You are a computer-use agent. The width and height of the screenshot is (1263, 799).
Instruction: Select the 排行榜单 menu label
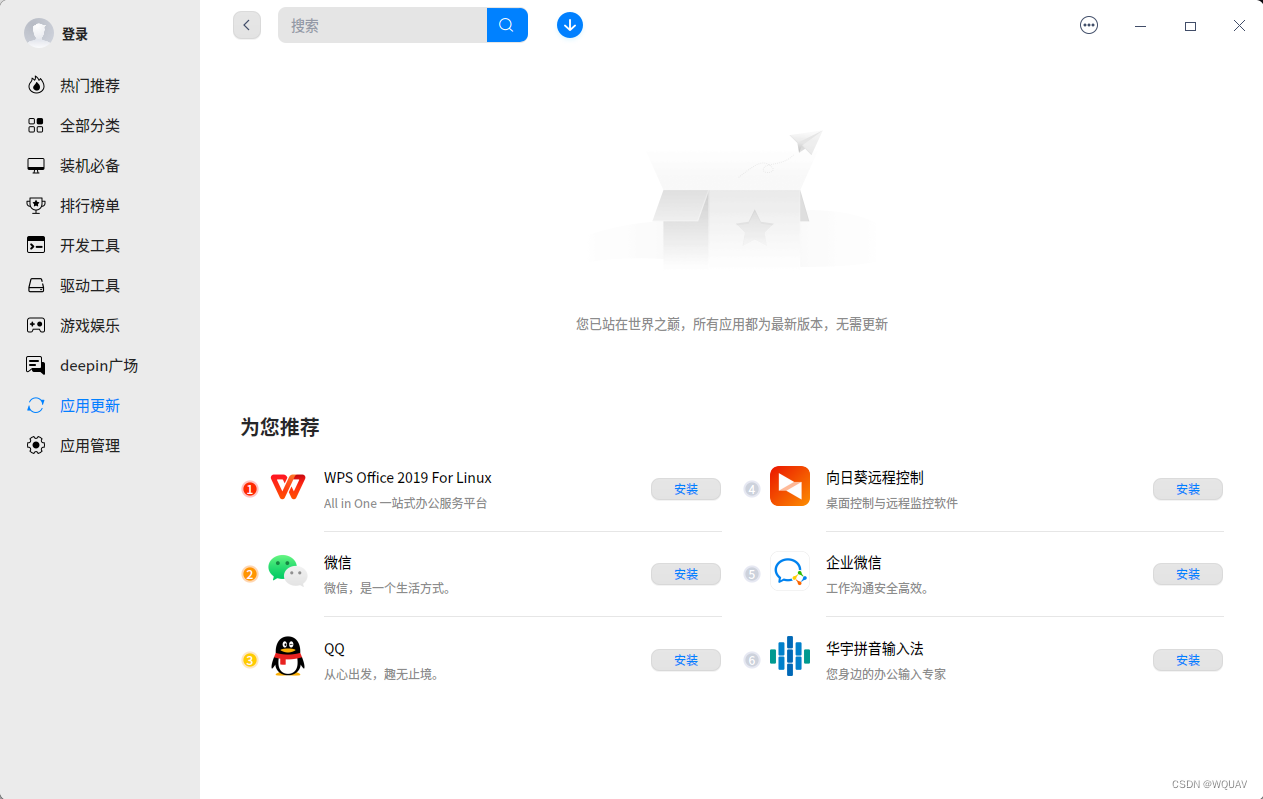pyautogui.click(x=90, y=206)
